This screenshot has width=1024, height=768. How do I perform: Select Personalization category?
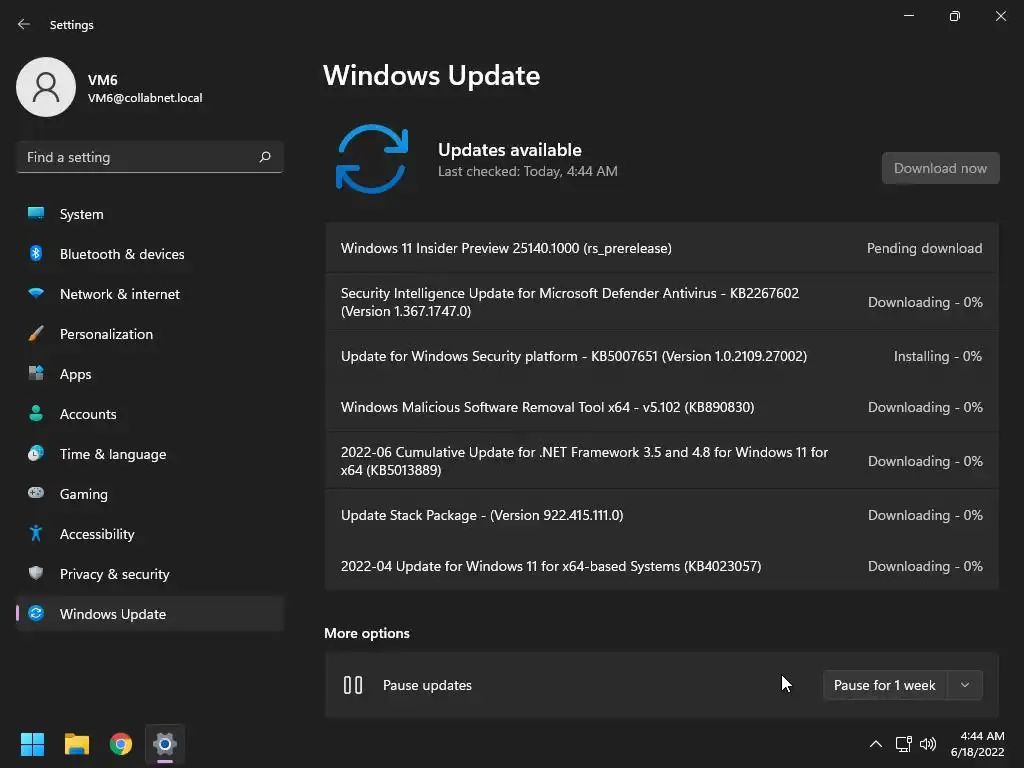tap(150, 334)
